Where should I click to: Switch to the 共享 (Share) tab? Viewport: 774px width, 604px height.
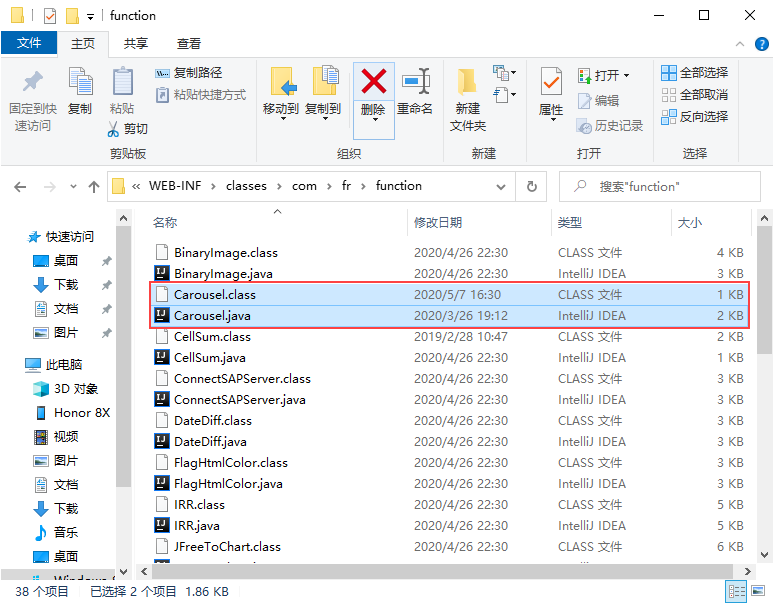tap(136, 43)
